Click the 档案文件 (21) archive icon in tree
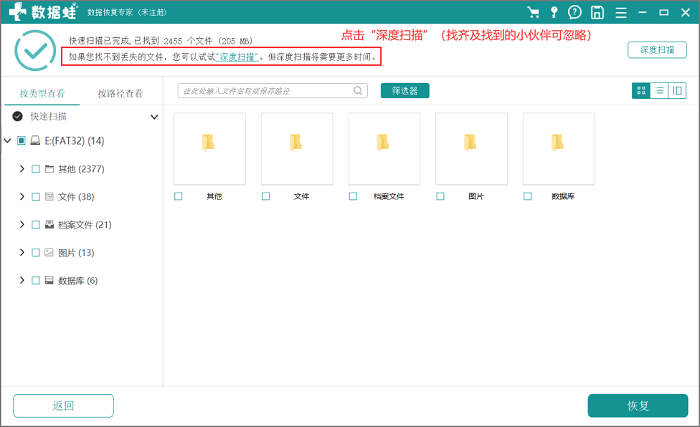Viewport: 700px width, 427px height. pos(49,225)
